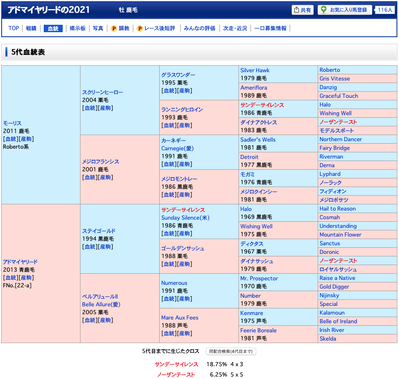Open the 次走・近況 tab

point(235,28)
